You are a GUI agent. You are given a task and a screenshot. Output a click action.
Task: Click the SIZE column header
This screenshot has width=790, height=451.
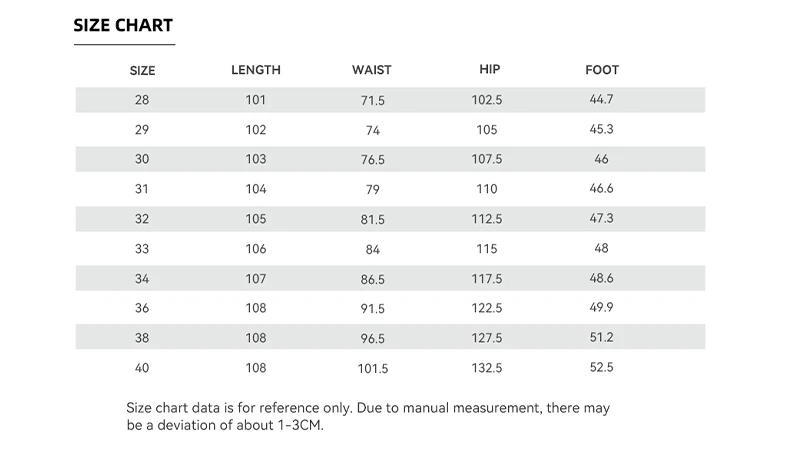click(143, 71)
